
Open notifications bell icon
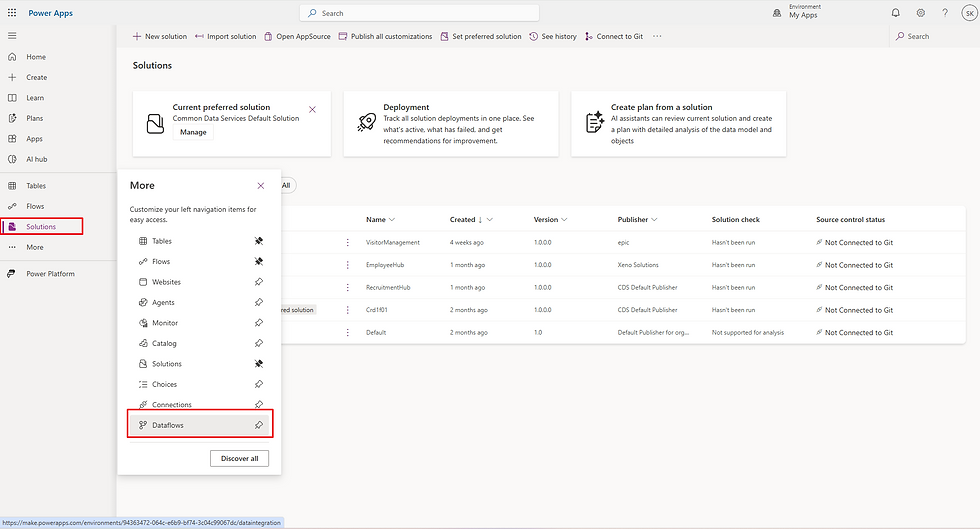pyautogui.click(x=896, y=13)
